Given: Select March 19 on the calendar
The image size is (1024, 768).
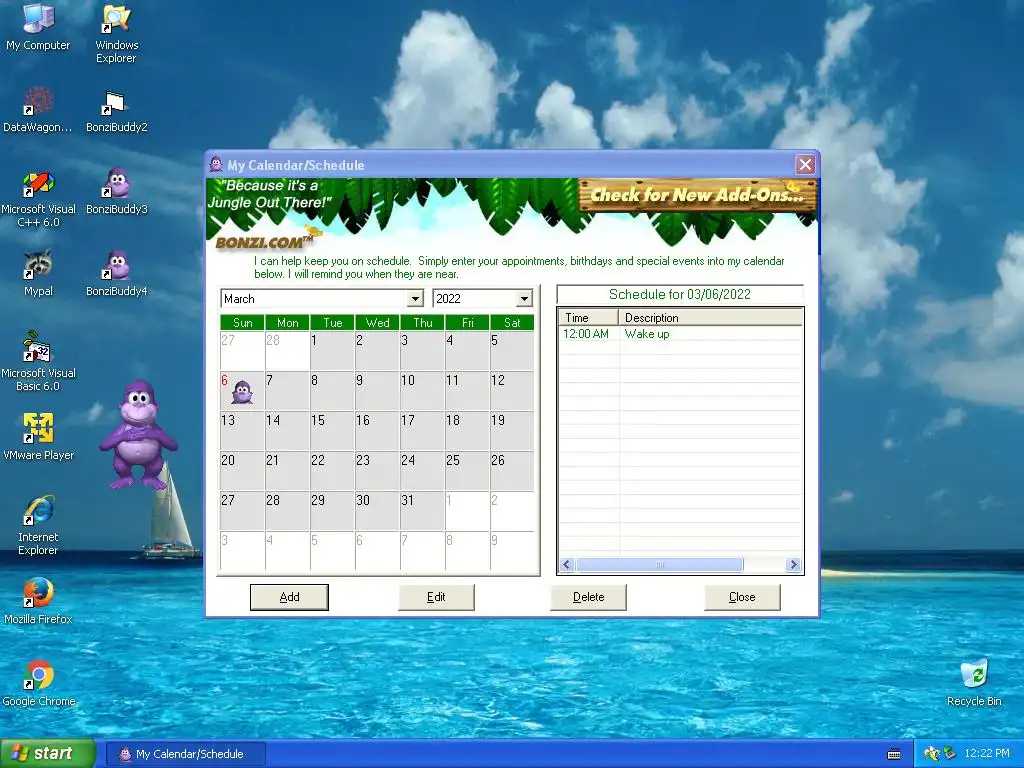Looking at the screenshot, I should tap(512, 430).
